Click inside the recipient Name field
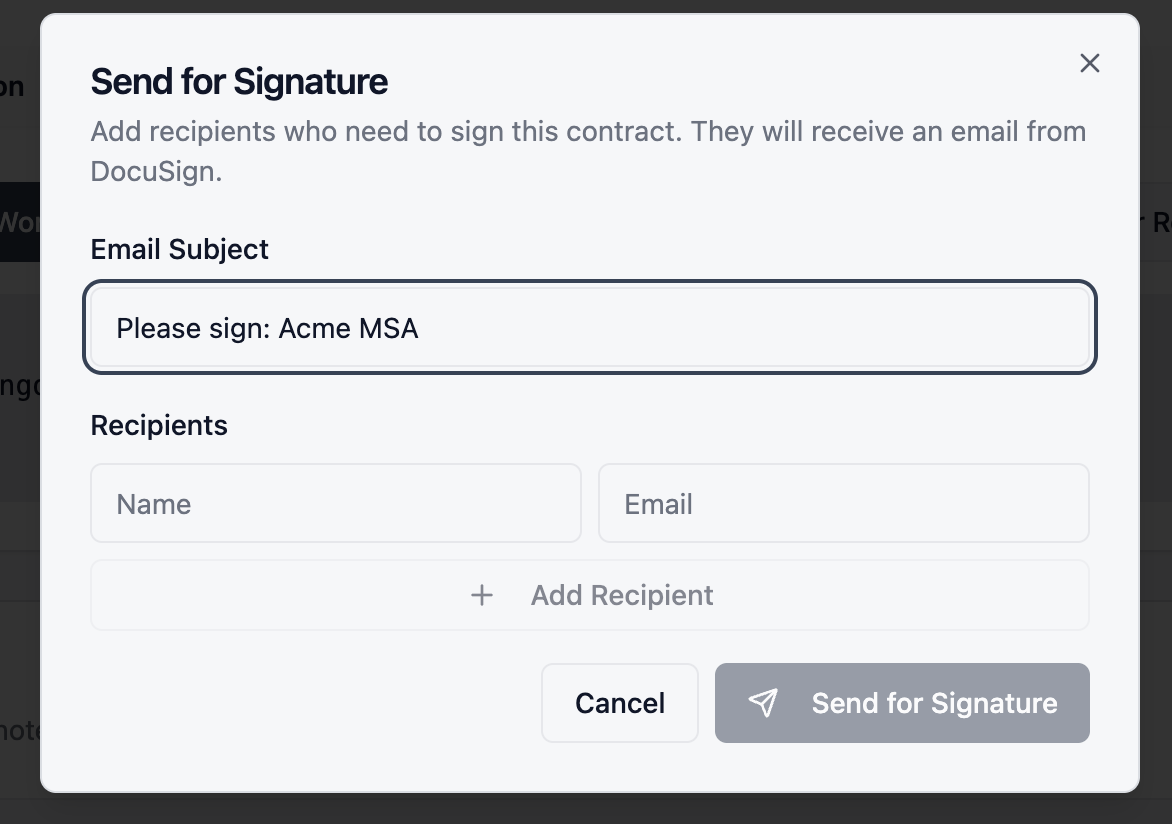Screen dimensions: 1172x824 (335, 503)
